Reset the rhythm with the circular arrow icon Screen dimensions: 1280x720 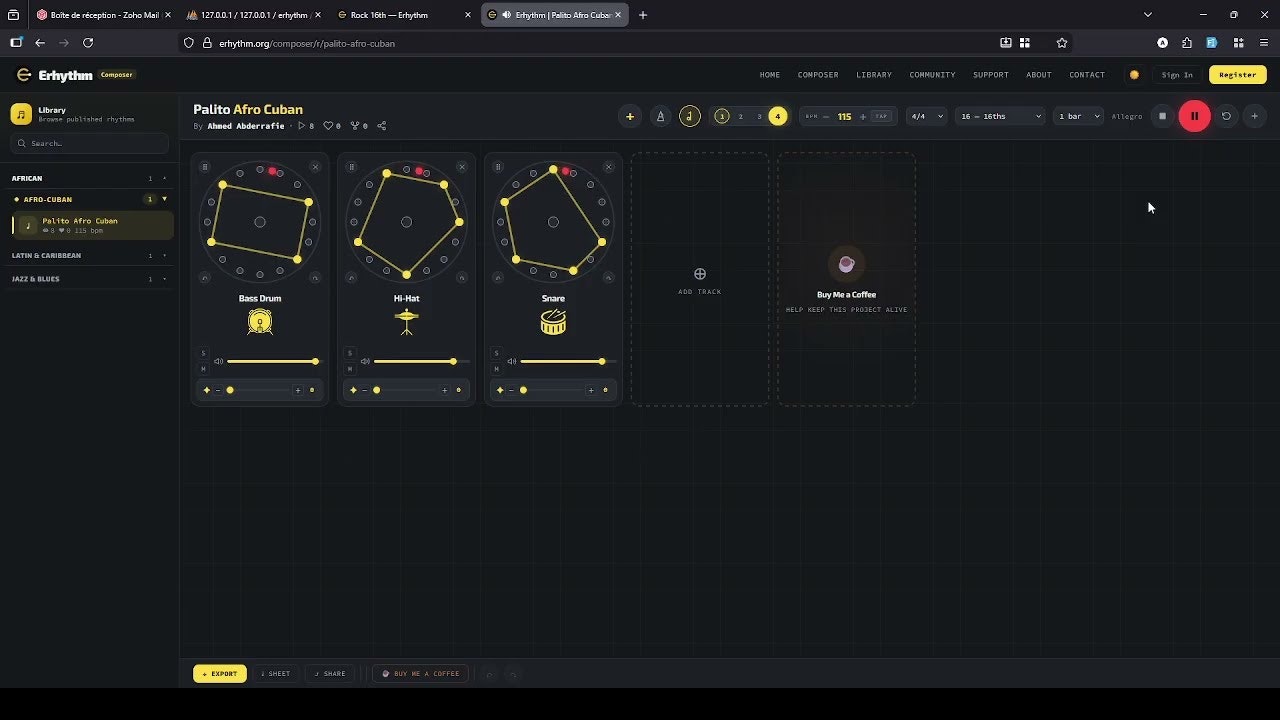pos(1226,116)
